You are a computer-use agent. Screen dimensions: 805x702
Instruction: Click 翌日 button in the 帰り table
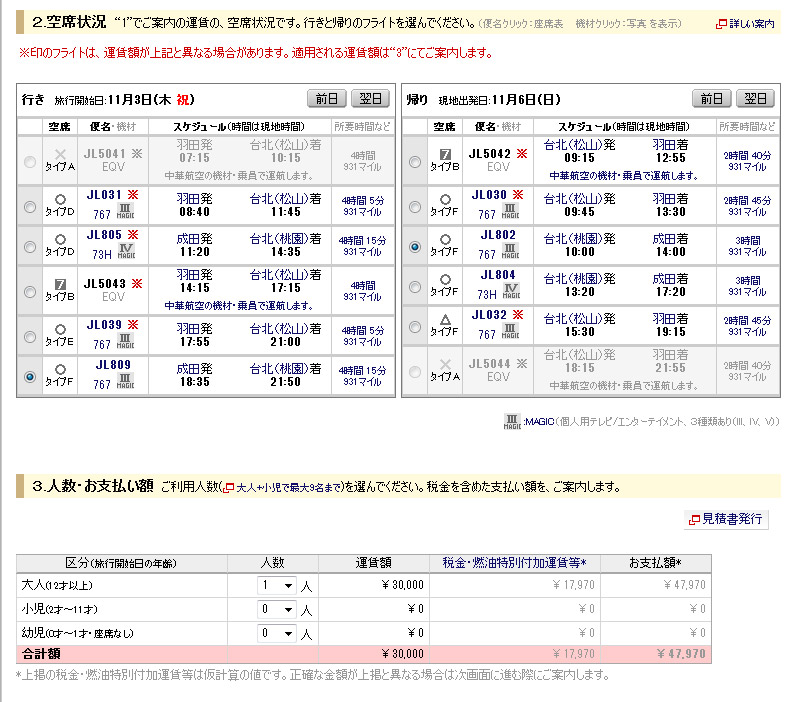pos(755,99)
